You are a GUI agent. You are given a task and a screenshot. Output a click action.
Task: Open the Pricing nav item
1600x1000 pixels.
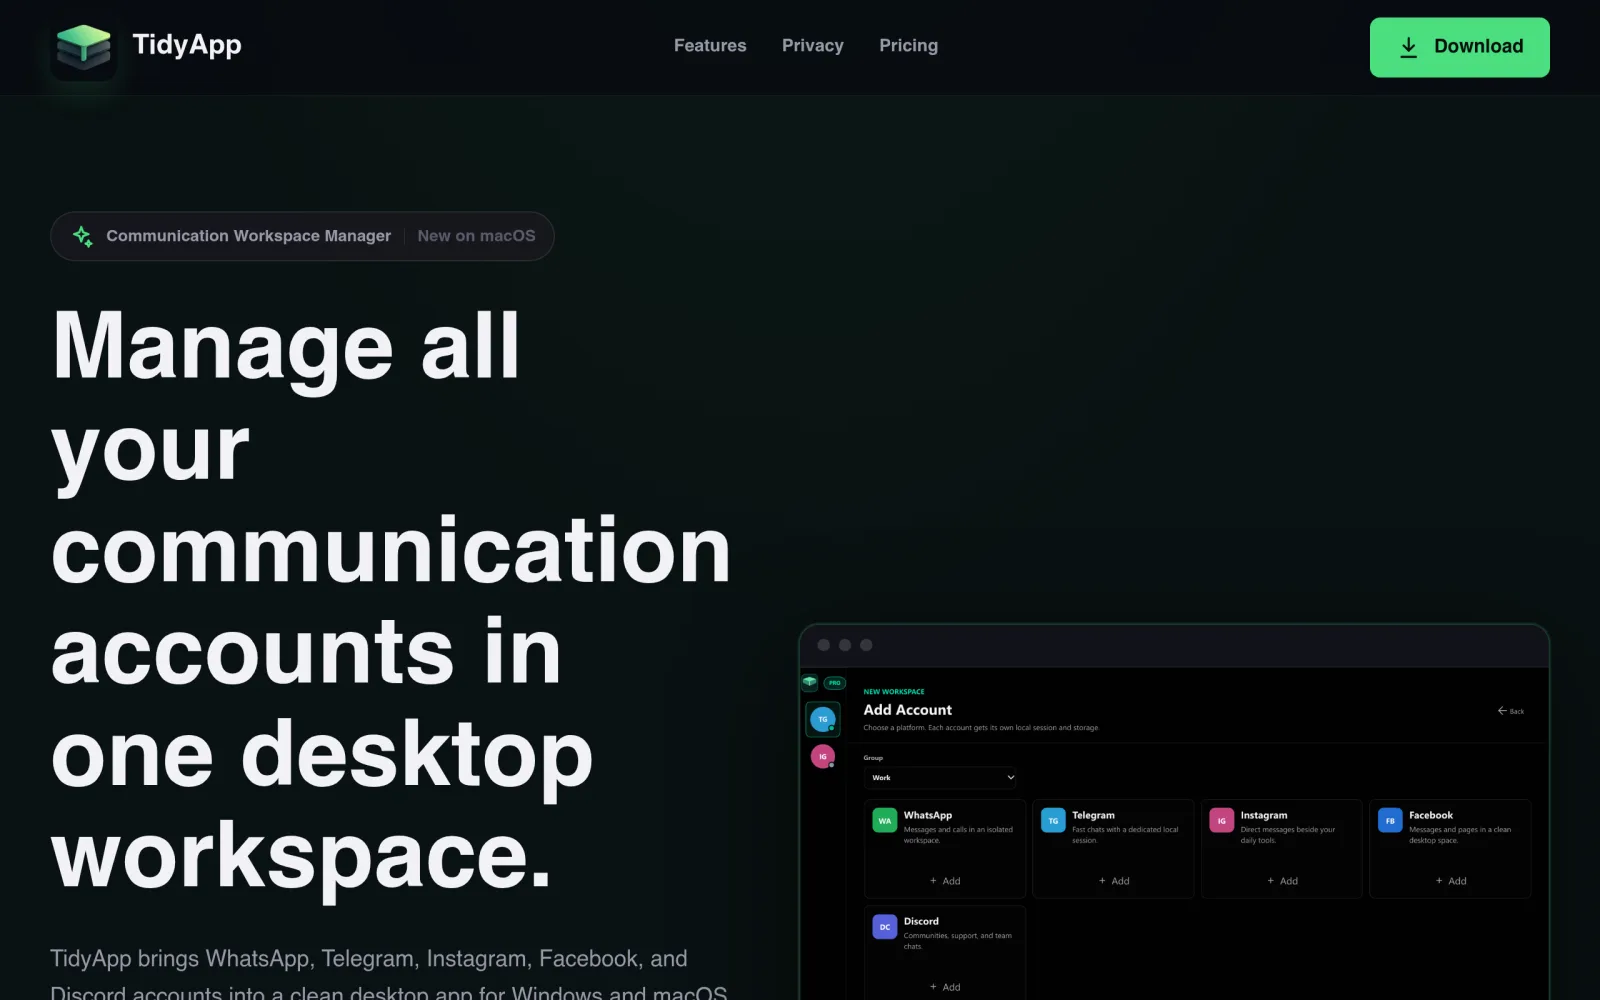click(x=909, y=46)
